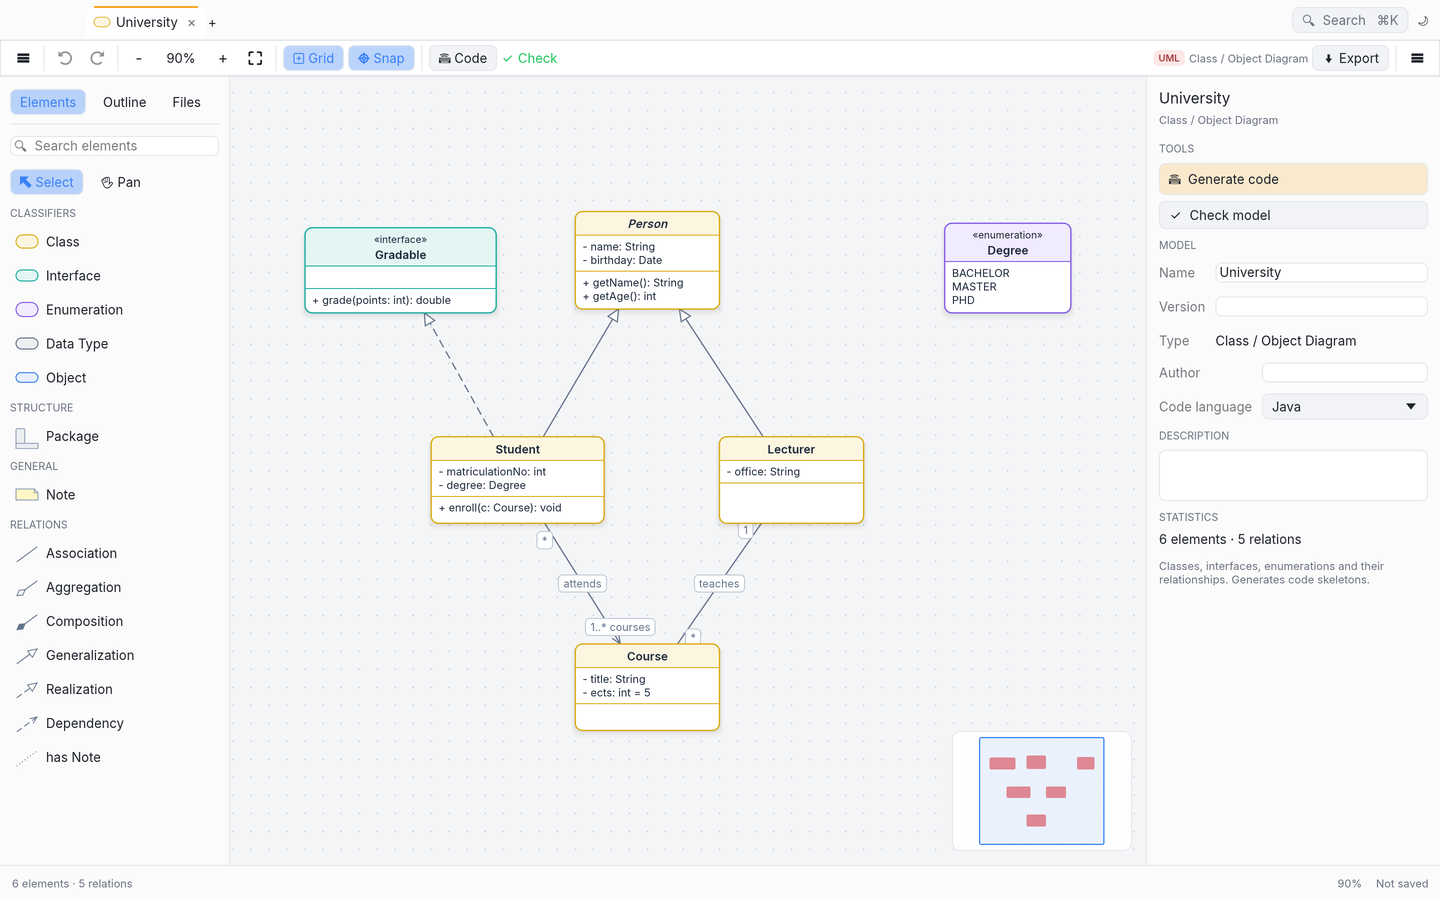
Task: Toggle Snap to grid
Action: tap(381, 58)
